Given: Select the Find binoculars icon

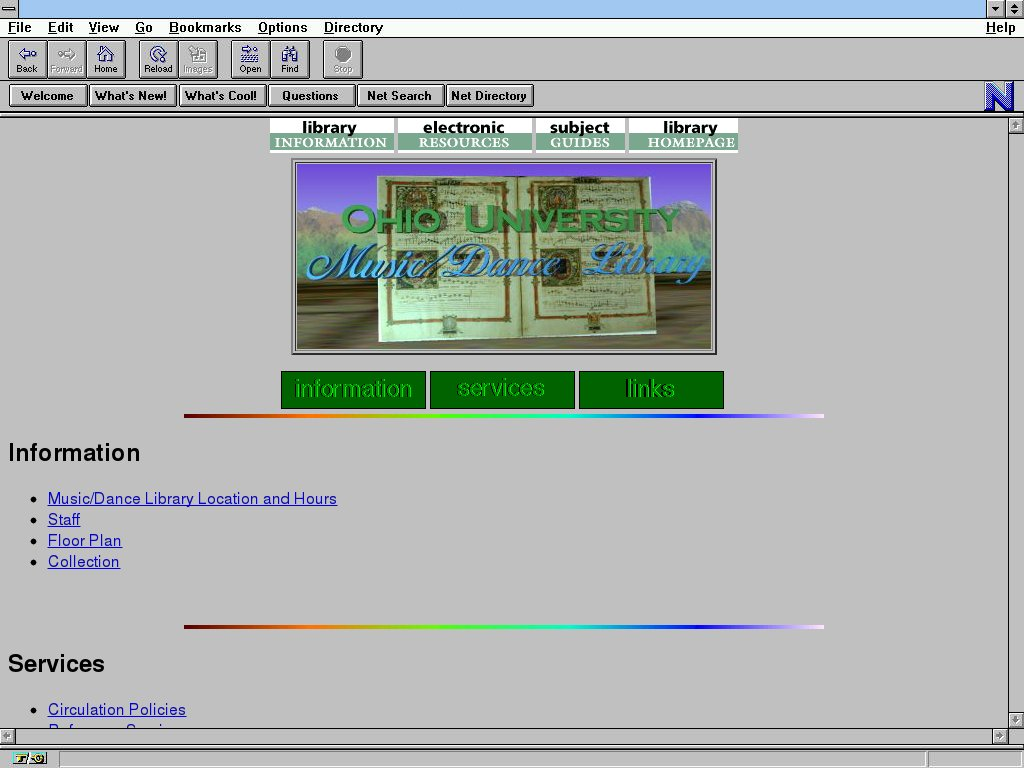Looking at the screenshot, I should coord(290,59).
